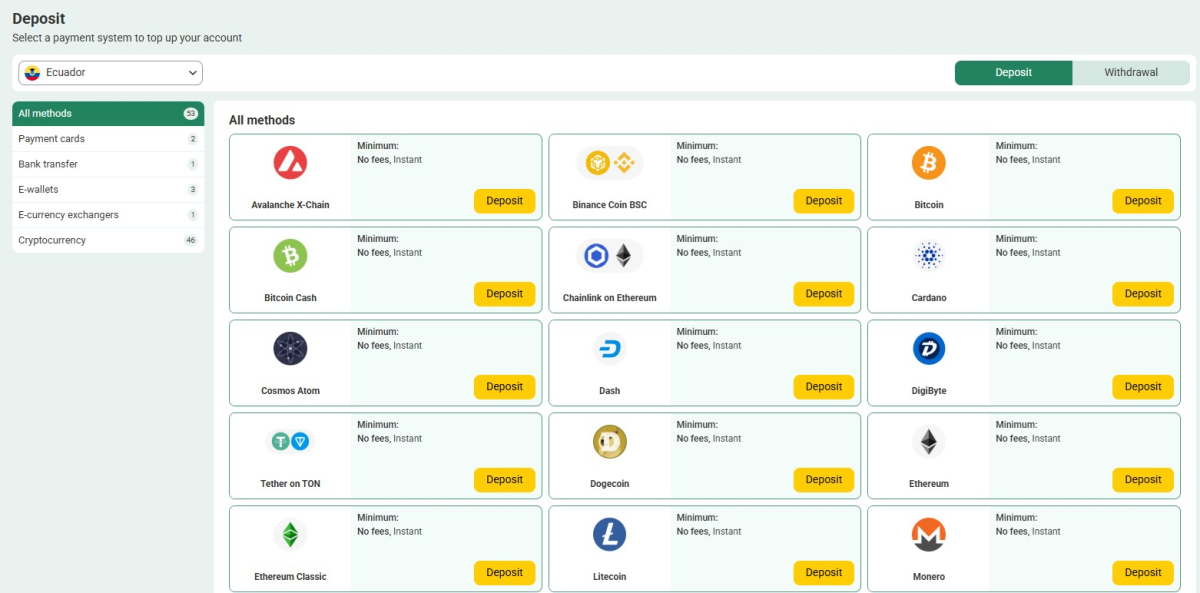Image resolution: width=1200 pixels, height=593 pixels.
Task: Click the 'Litecoin' name text
Action: point(610,577)
